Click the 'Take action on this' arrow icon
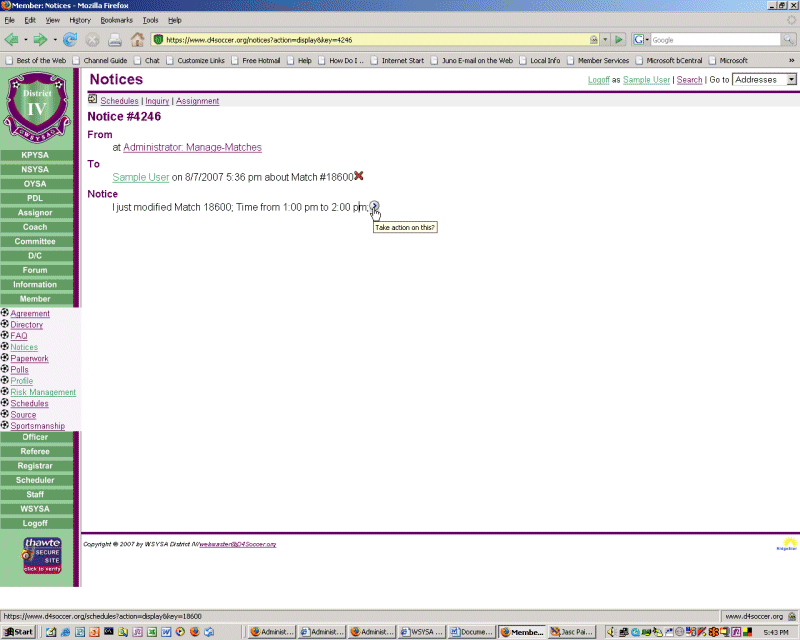 [x=374, y=206]
